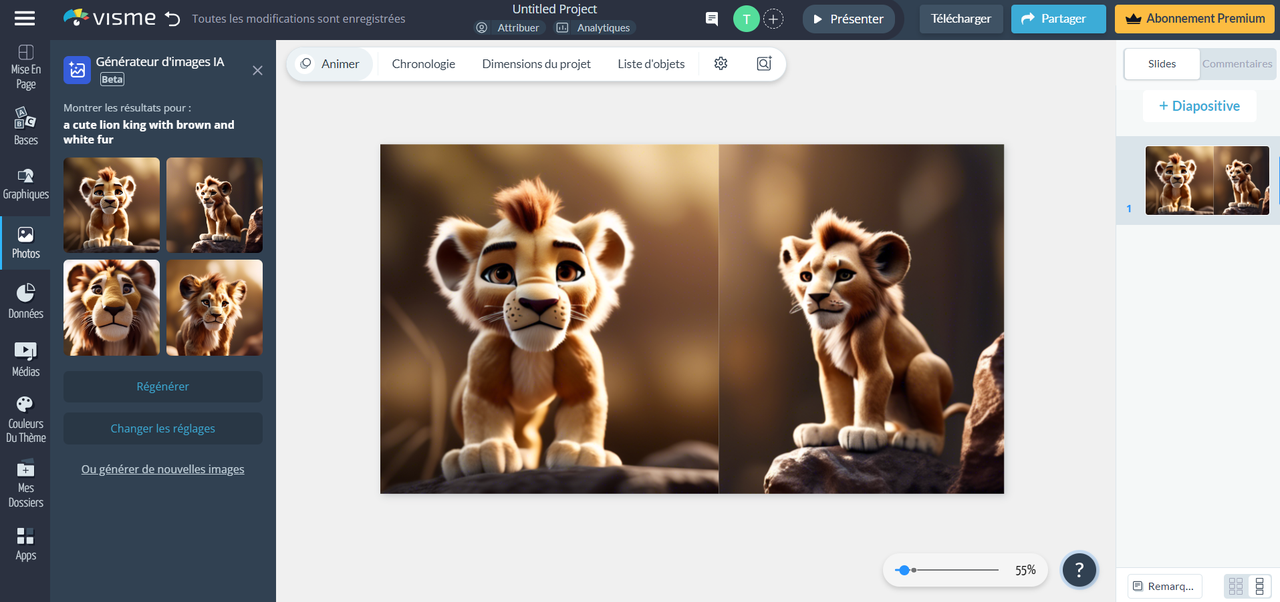Open the Remarques notes button
1280x602 pixels.
(x=1164, y=586)
